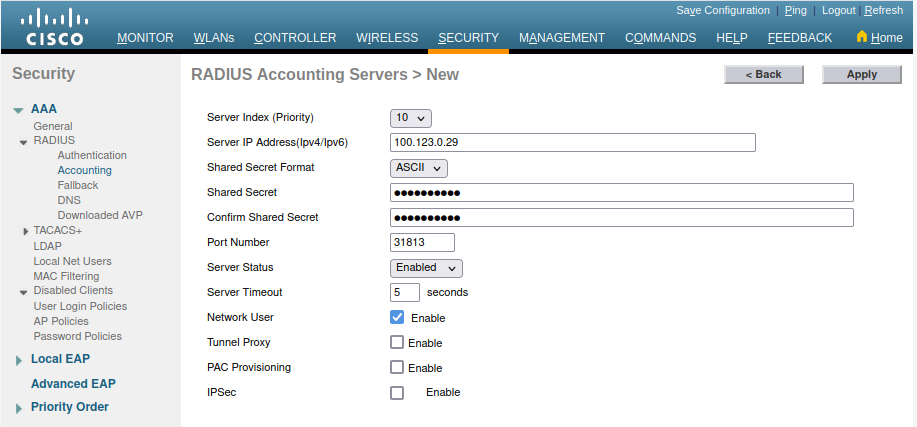917x427 pixels.
Task: Collapse the RADIUS tree arrow
Action: click(24, 142)
